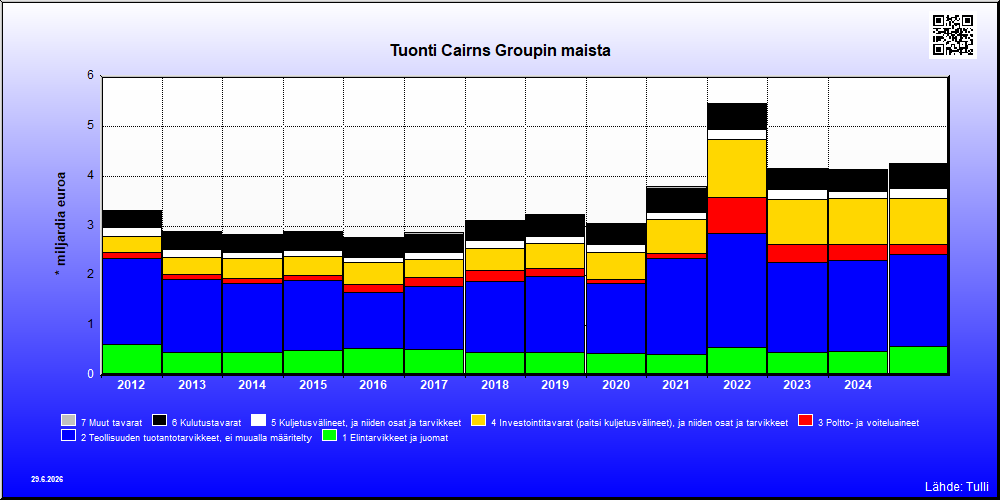The image size is (1000, 500).
Task: Click the y-axis value 4
Action: (90, 175)
